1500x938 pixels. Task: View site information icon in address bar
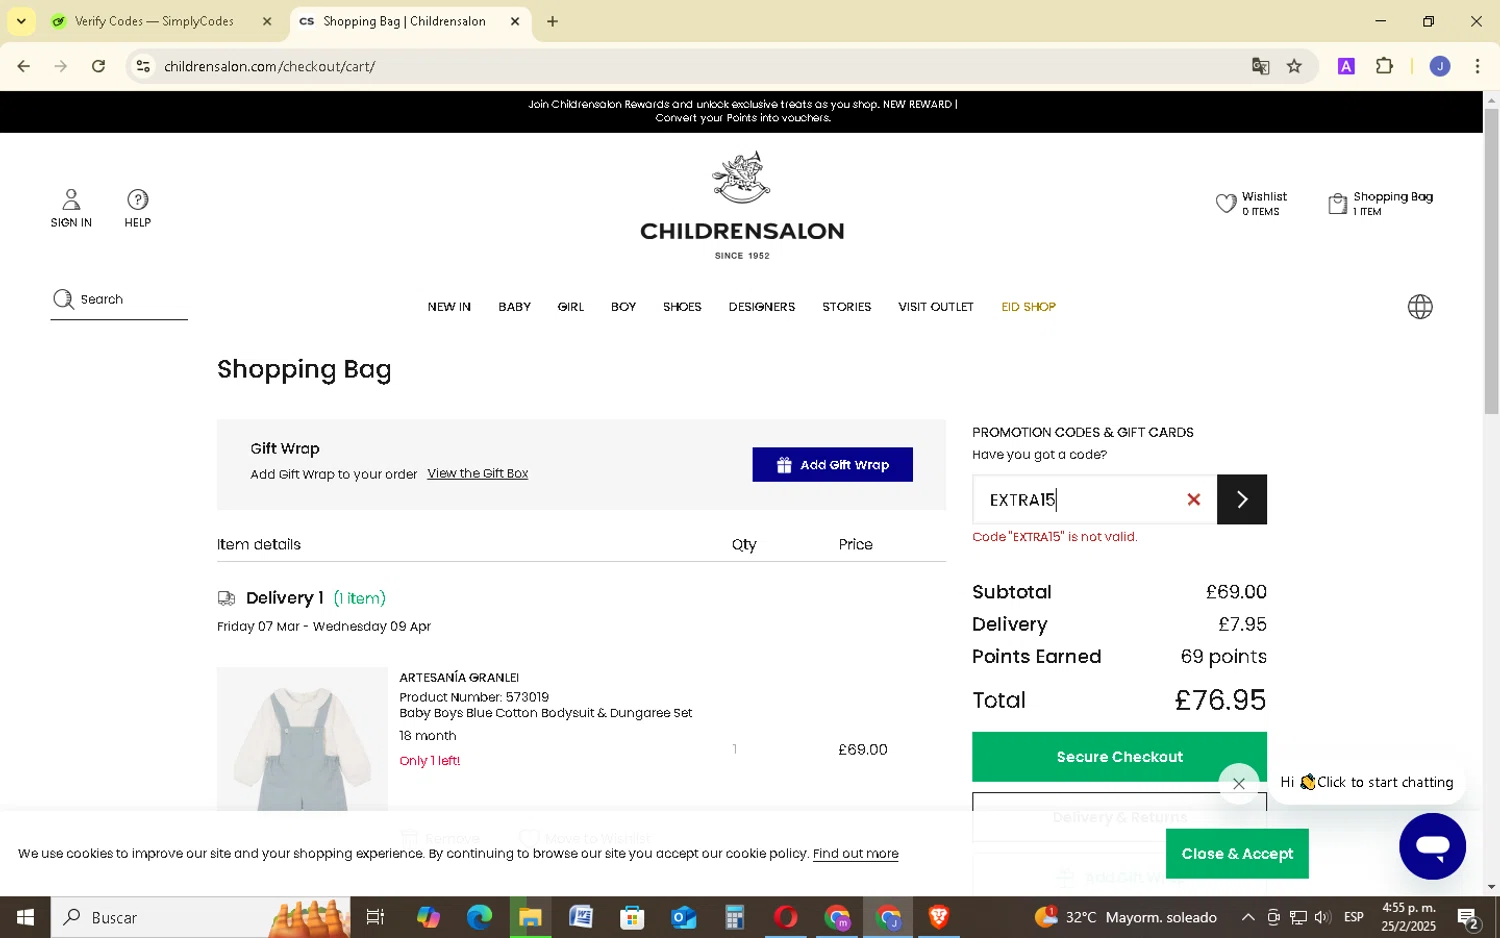[143, 66]
